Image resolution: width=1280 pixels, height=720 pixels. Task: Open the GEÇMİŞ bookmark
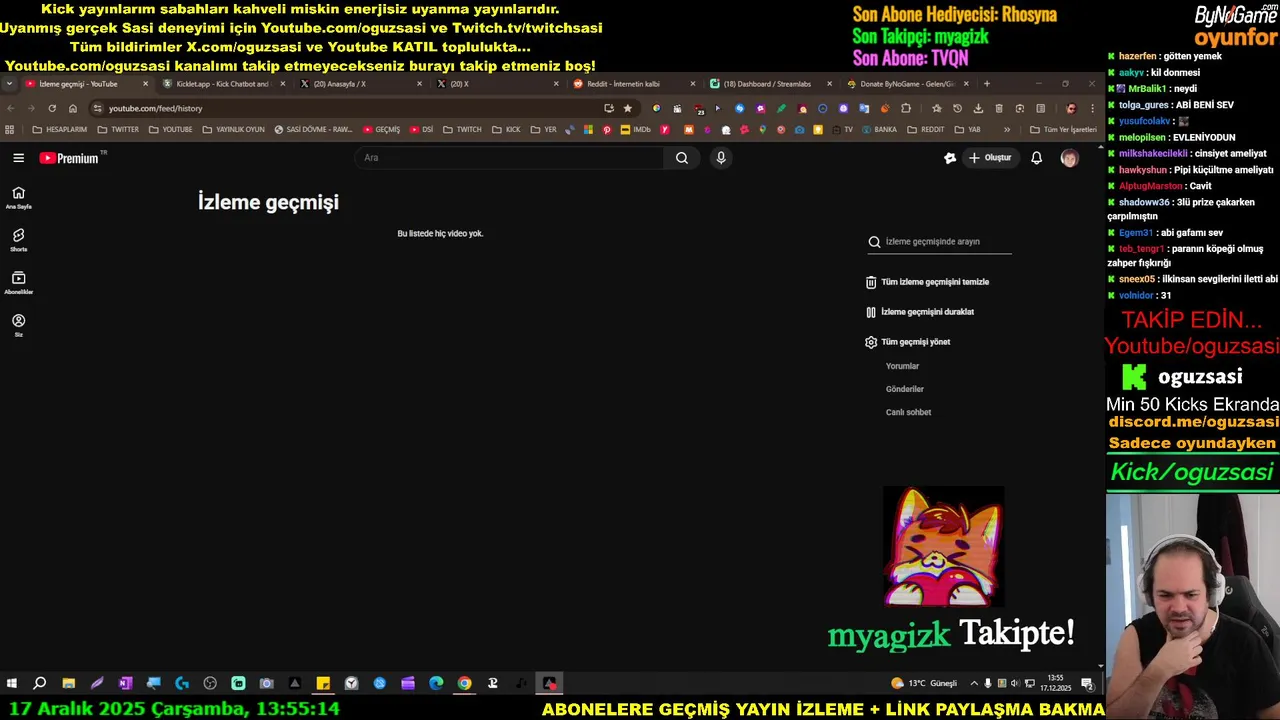(381, 129)
